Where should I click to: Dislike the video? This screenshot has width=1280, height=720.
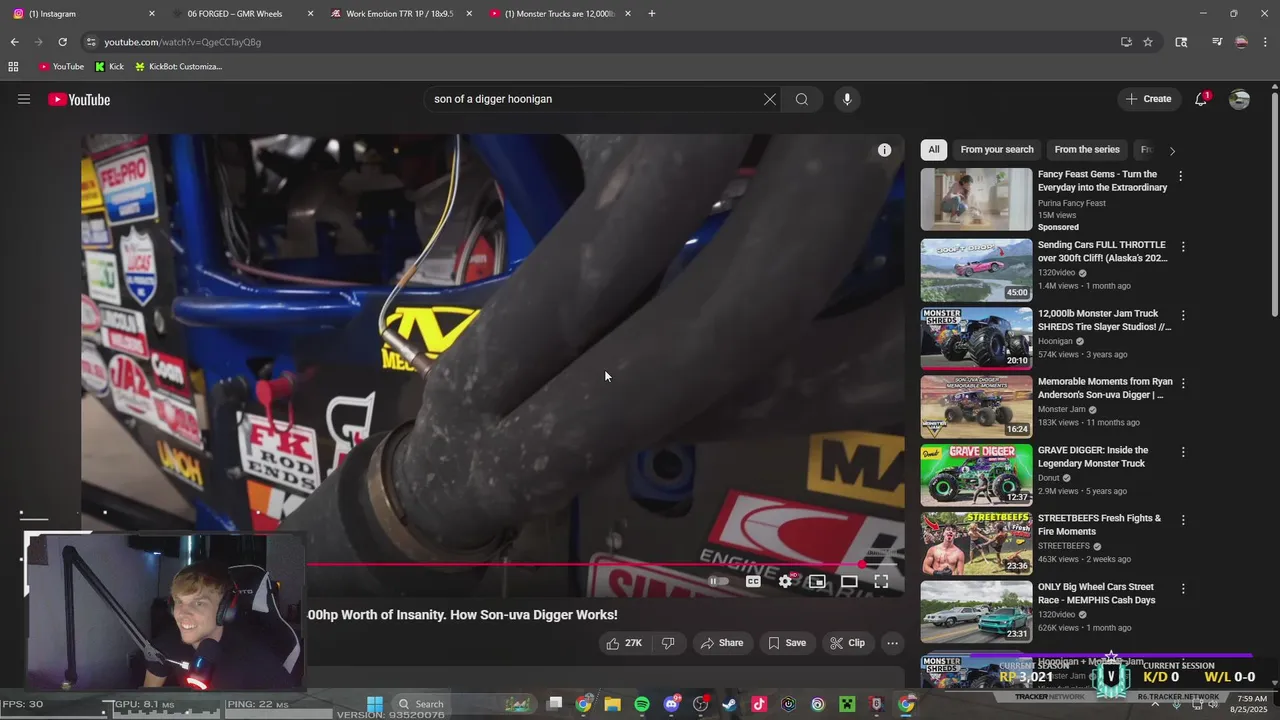pos(668,643)
